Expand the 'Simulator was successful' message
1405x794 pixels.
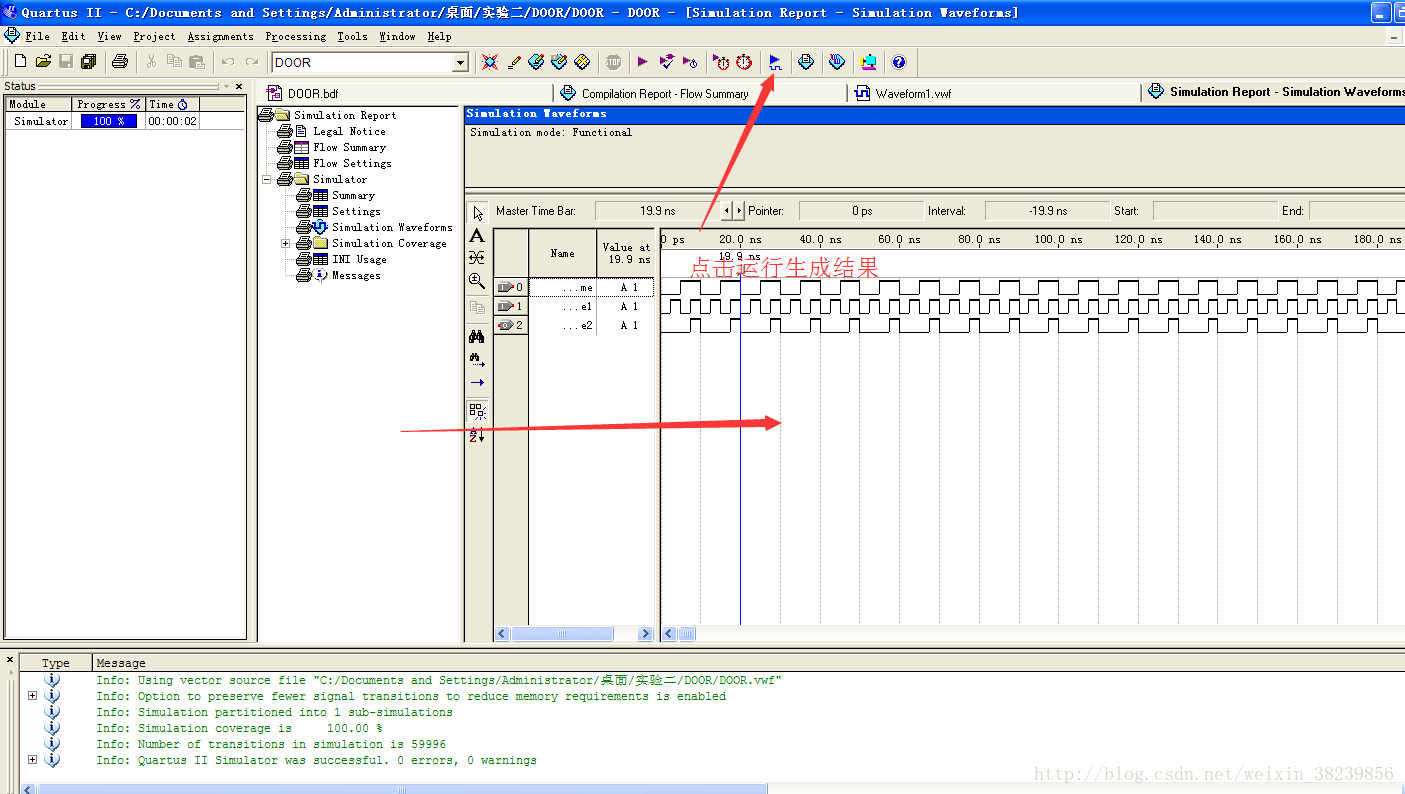(x=32, y=760)
